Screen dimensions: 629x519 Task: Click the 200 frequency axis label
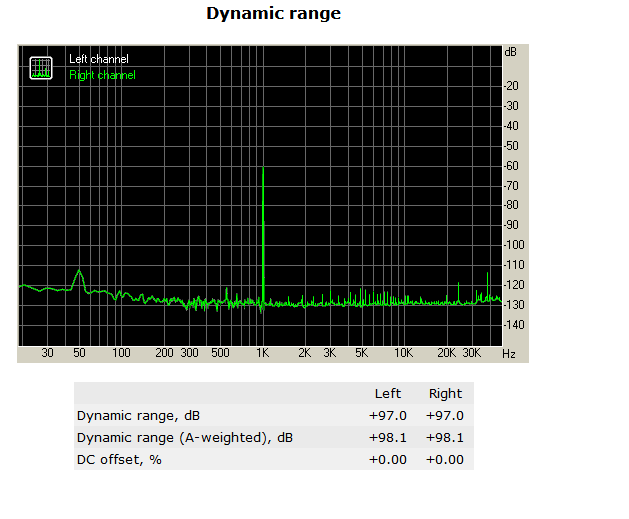pyautogui.click(x=164, y=353)
